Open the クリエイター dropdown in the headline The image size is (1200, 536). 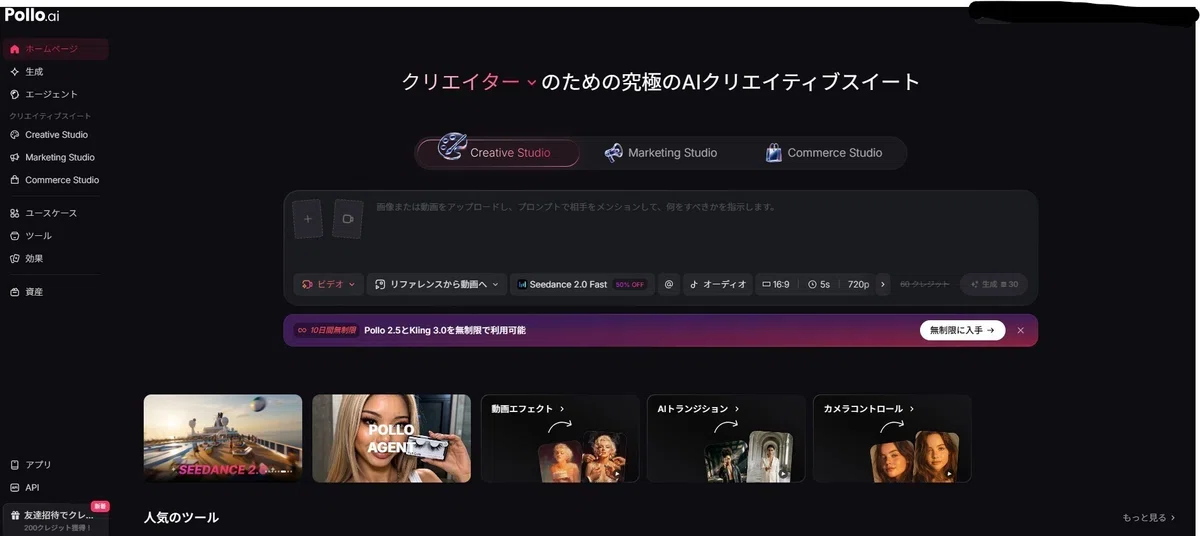point(470,83)
